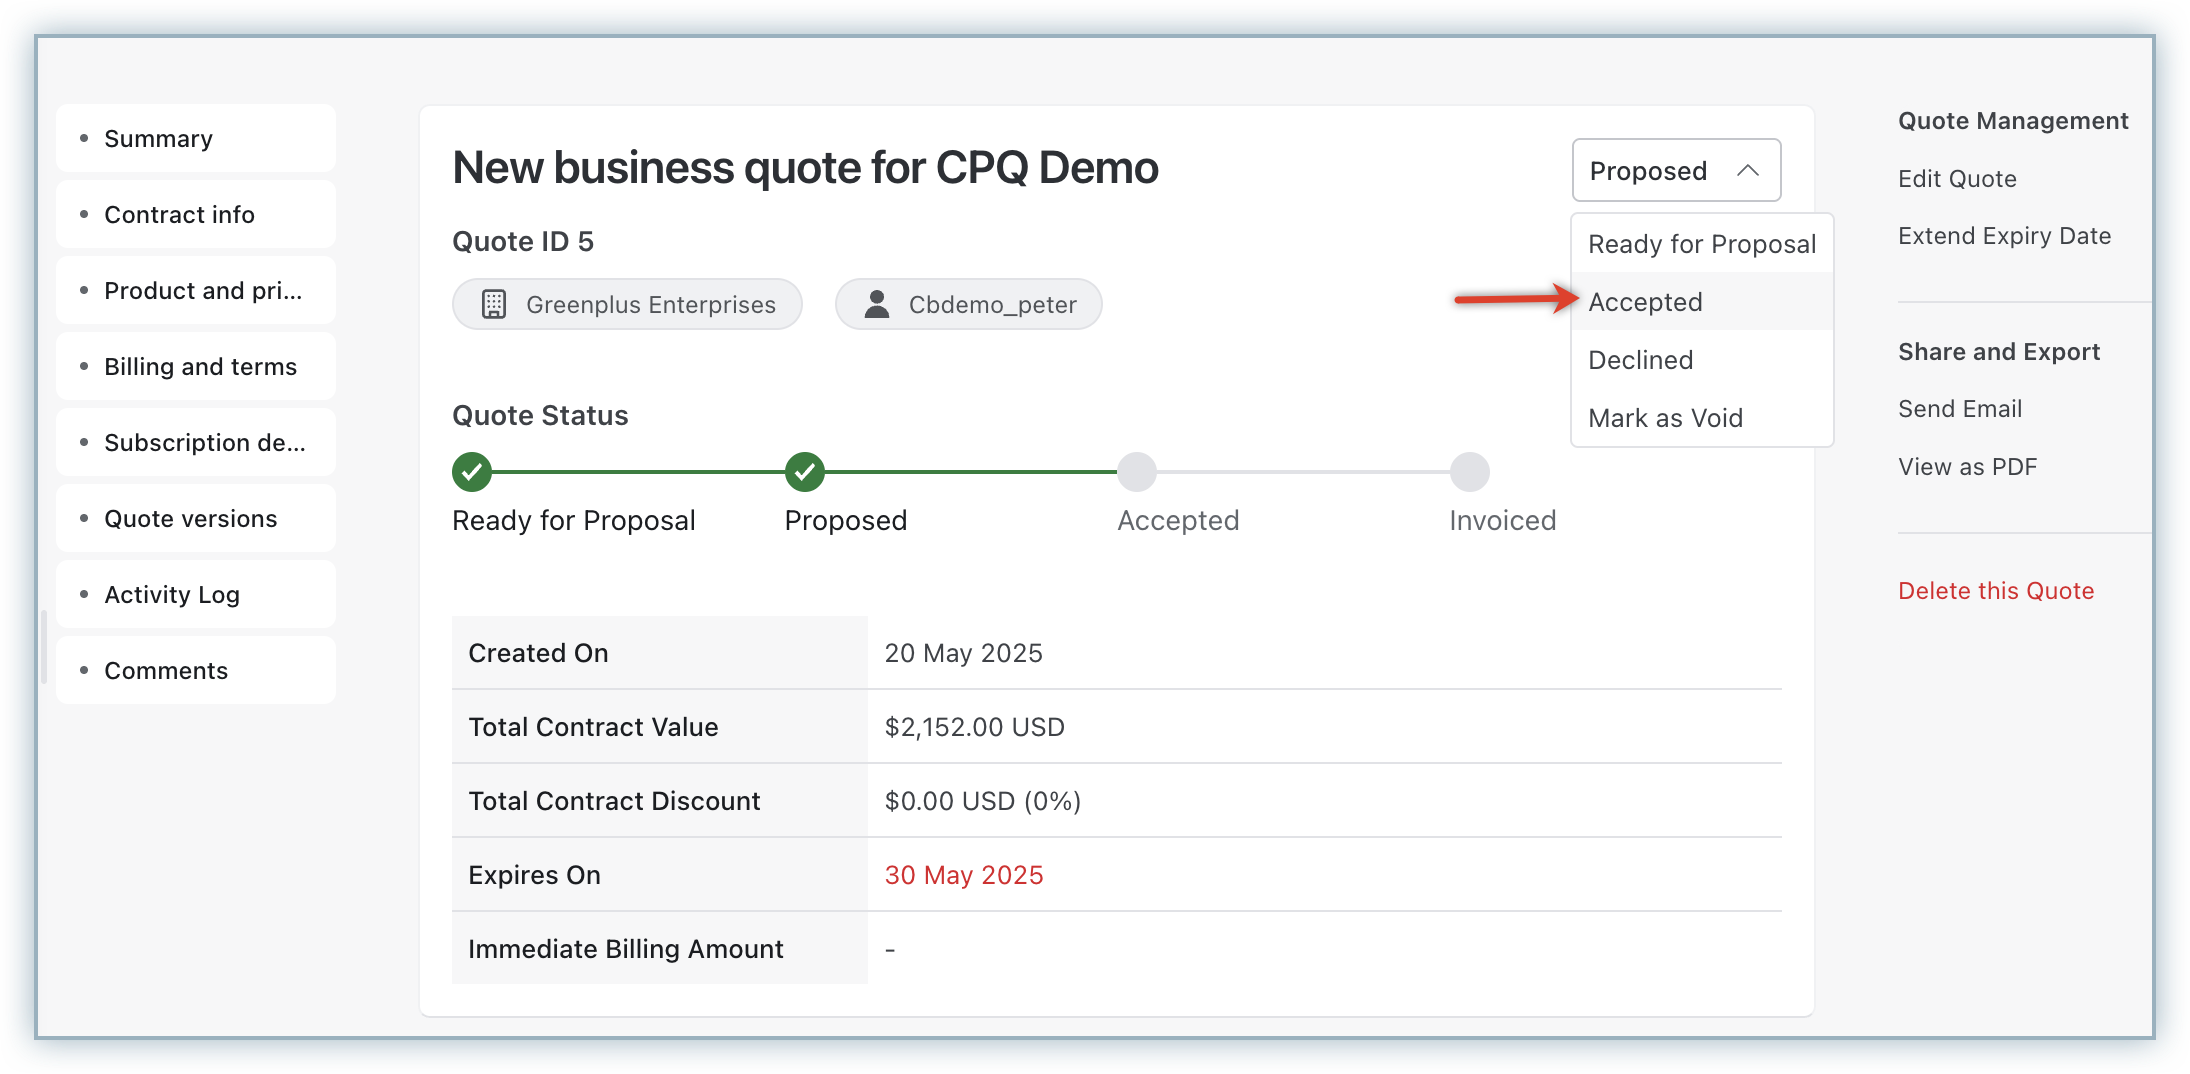Click the Ready for Proposal green checkmark

(472, 472)
